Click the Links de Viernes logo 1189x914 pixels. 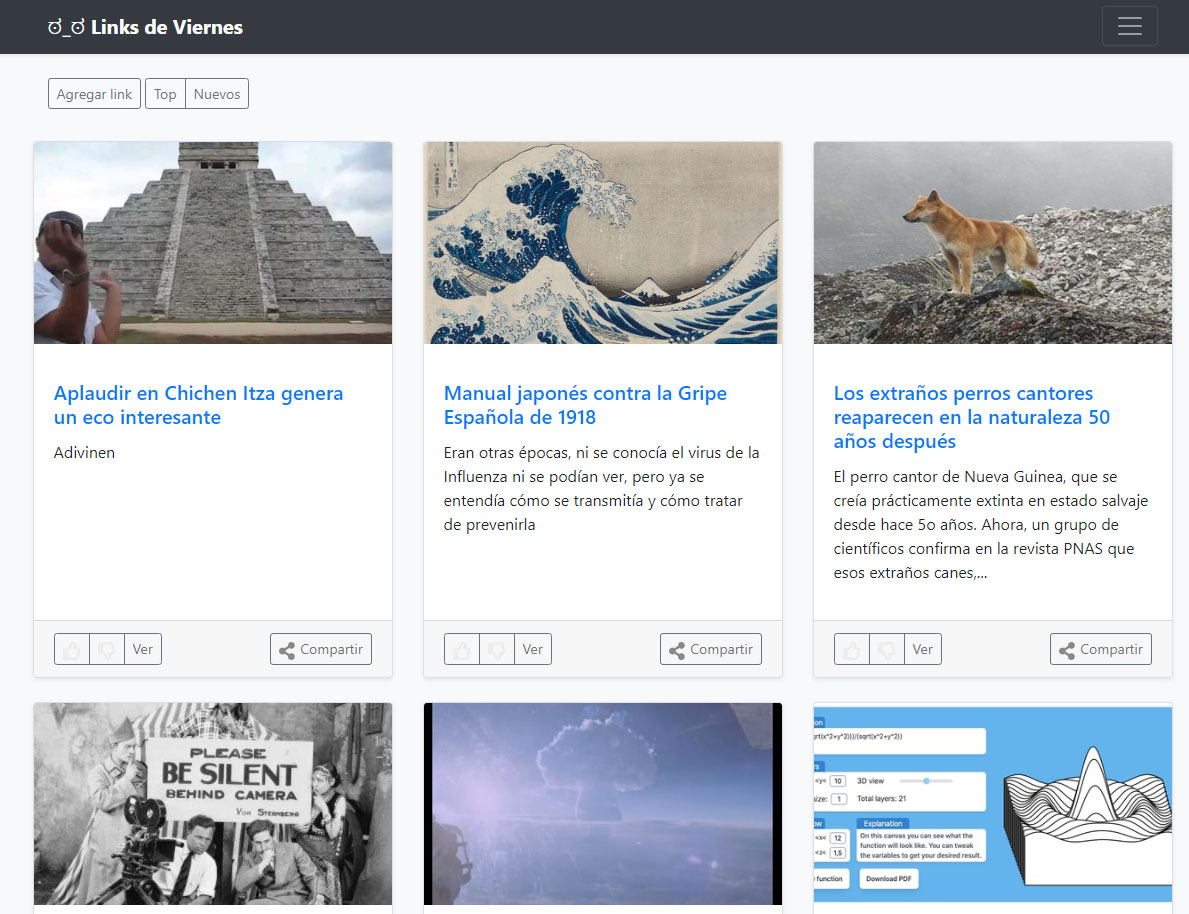146,27
